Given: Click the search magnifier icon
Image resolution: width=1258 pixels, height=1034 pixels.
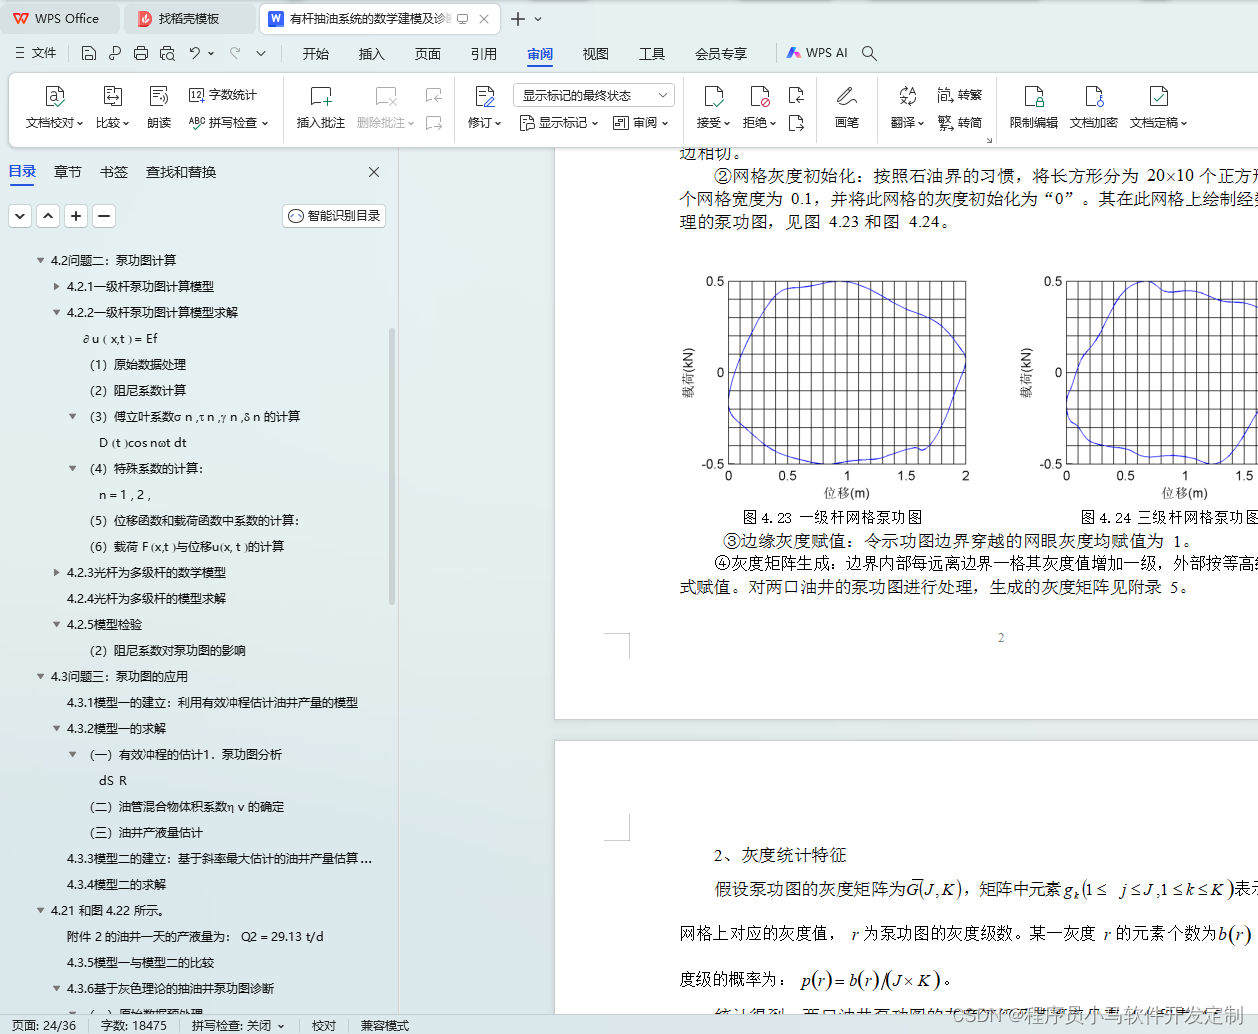Looking at the screenshot, I should point(869,53).
